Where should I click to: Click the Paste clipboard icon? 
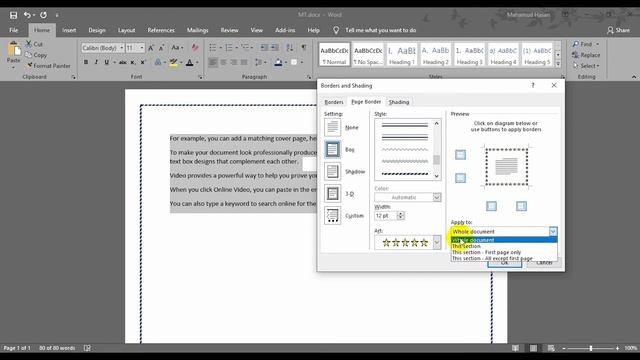14,49
